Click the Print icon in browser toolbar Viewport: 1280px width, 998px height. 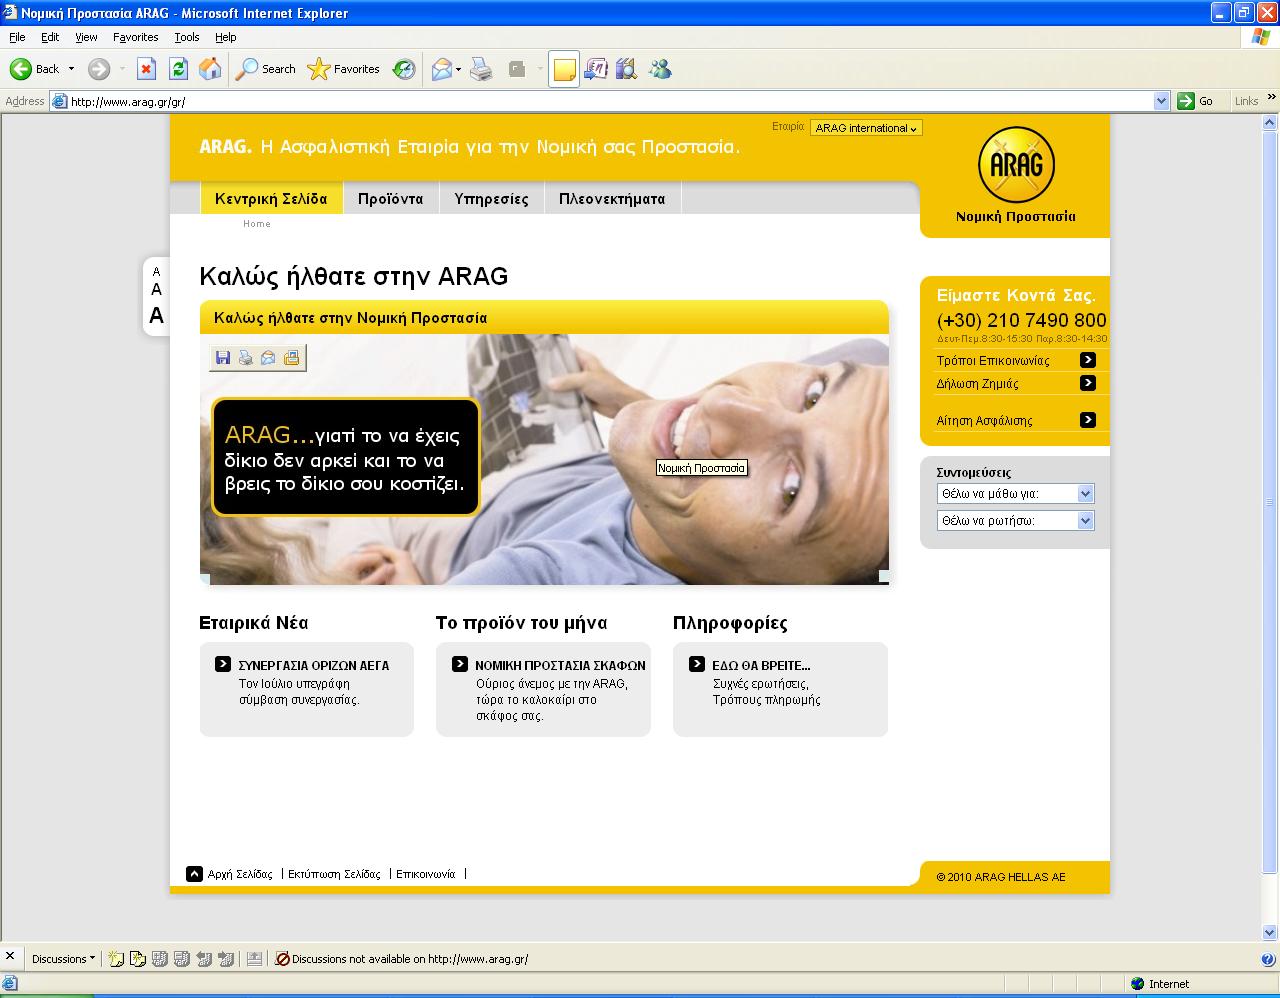481,69
